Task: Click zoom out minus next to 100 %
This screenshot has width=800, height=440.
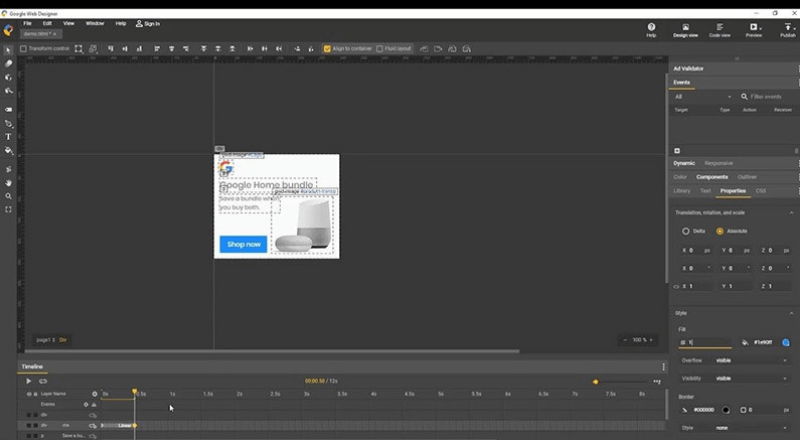Action: coord(625,340)
